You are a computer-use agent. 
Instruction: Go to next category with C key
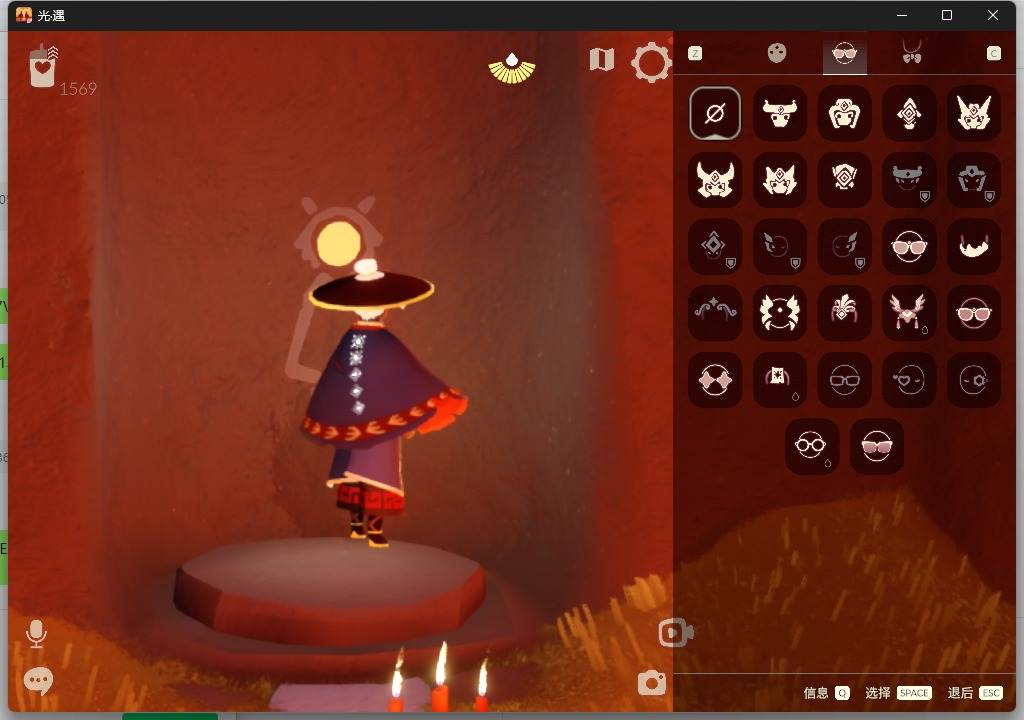pyautogui.click(x=993, y=54)
